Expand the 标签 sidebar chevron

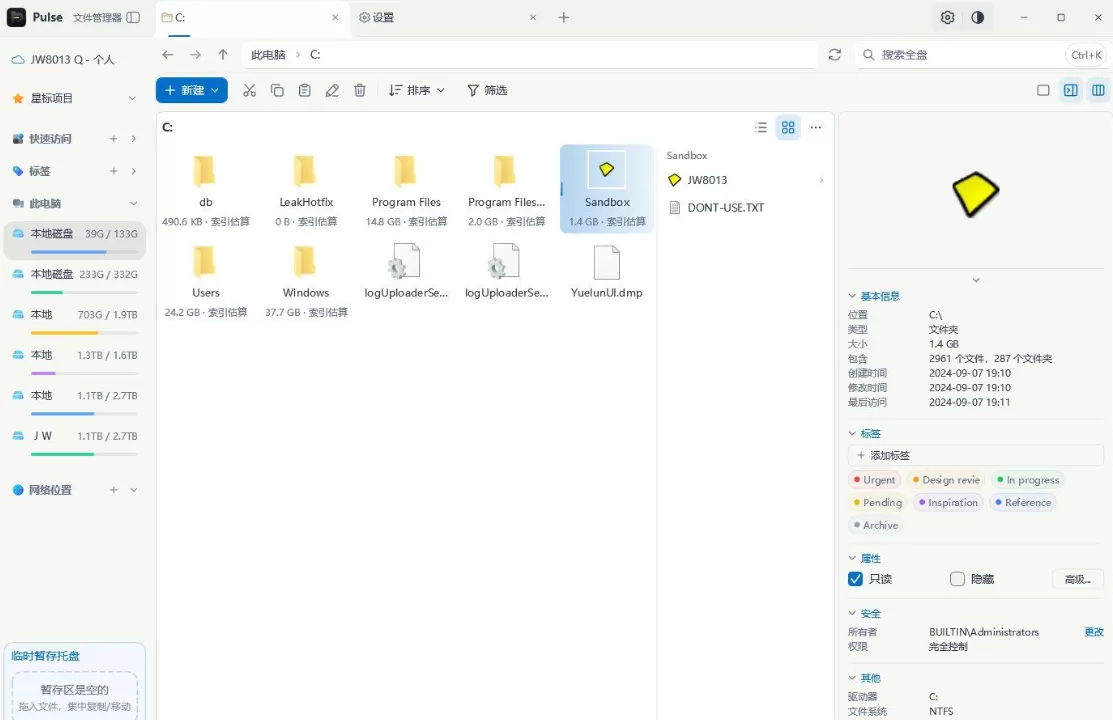click(x=133, y=171)
